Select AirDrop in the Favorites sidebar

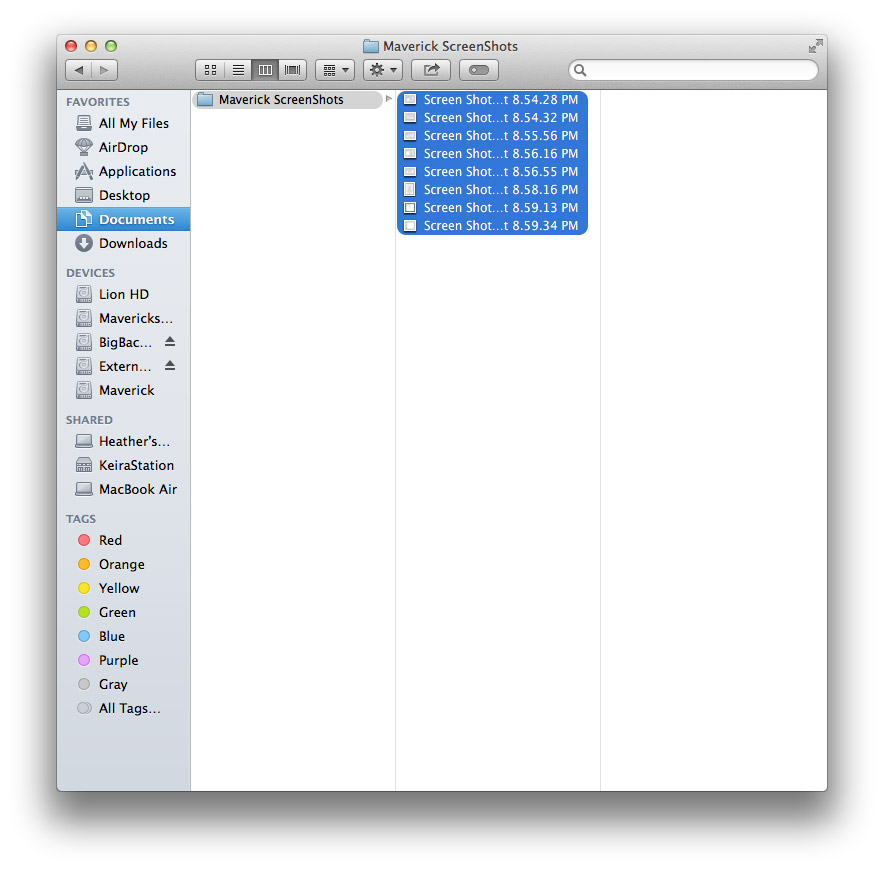point(123,147)
